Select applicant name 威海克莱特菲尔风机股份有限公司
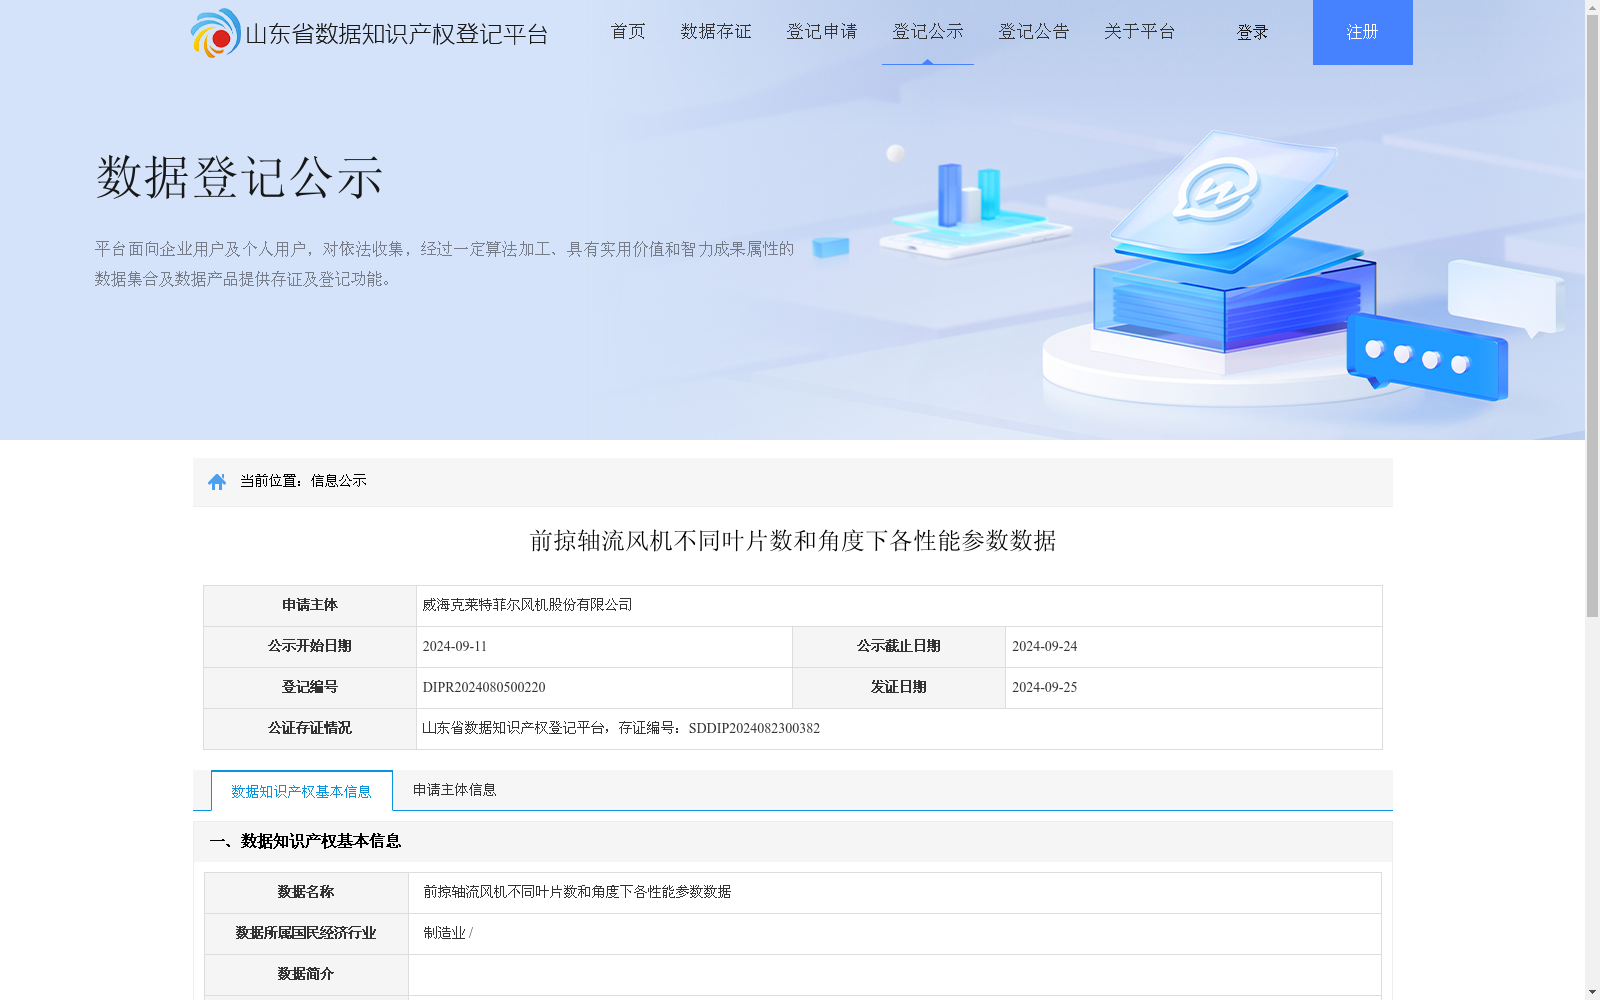The height and width of the screenshot is (1000, 1600). pos(527,605)
